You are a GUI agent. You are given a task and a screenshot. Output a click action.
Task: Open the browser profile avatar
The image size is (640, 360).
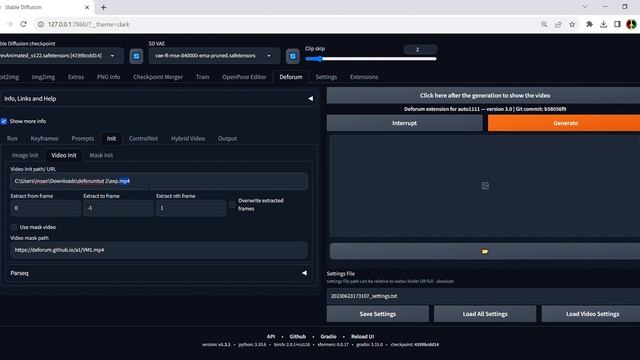pos(631,24)
